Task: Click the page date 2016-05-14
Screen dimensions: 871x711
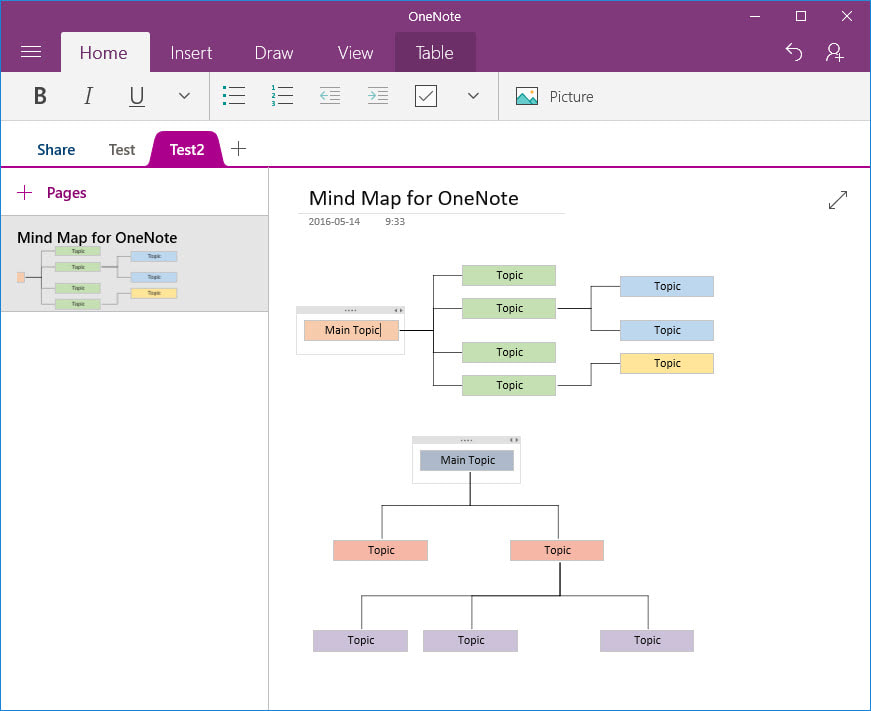Action: 334,221
